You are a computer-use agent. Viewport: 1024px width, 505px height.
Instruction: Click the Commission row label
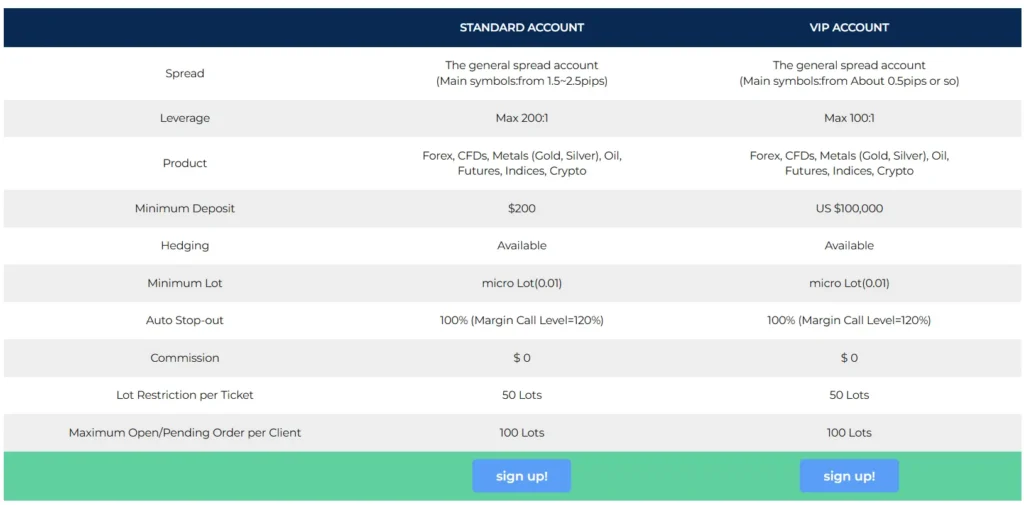(185, 358)
